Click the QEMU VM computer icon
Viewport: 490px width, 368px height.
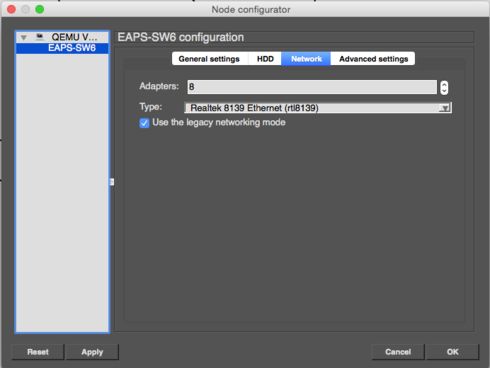tap(40, 37)
